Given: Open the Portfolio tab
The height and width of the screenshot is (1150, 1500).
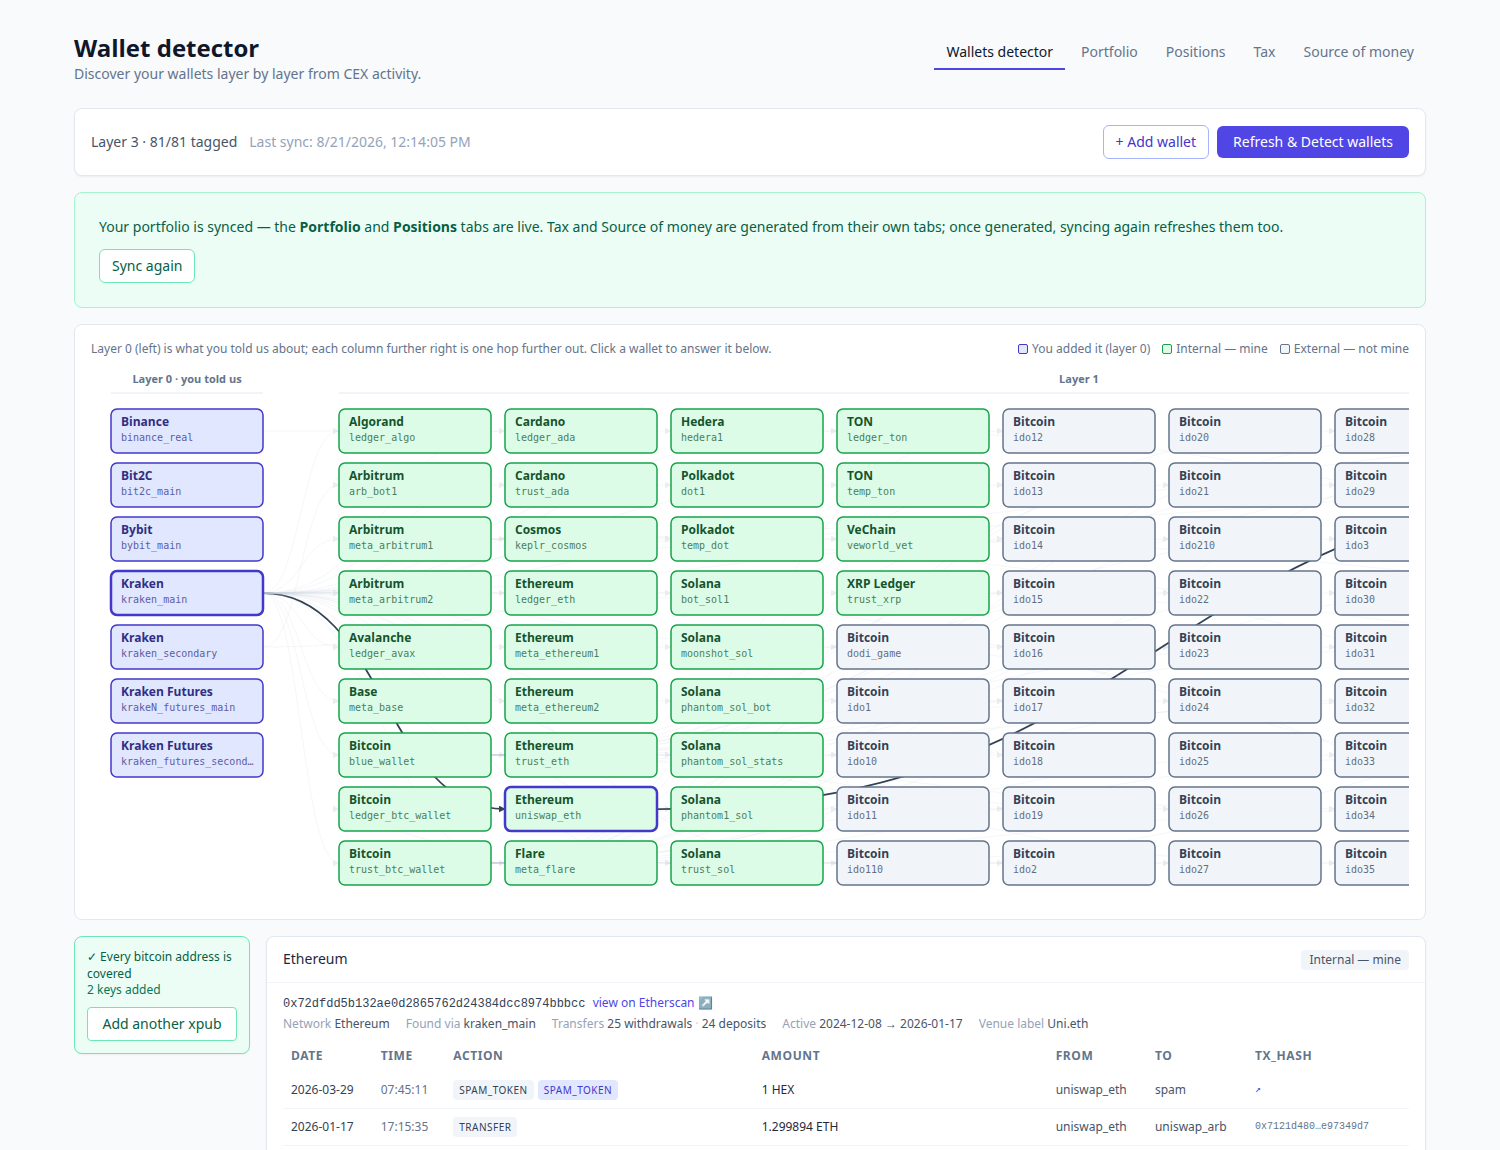Looking at the screenshot, I should pos(1109,52).
